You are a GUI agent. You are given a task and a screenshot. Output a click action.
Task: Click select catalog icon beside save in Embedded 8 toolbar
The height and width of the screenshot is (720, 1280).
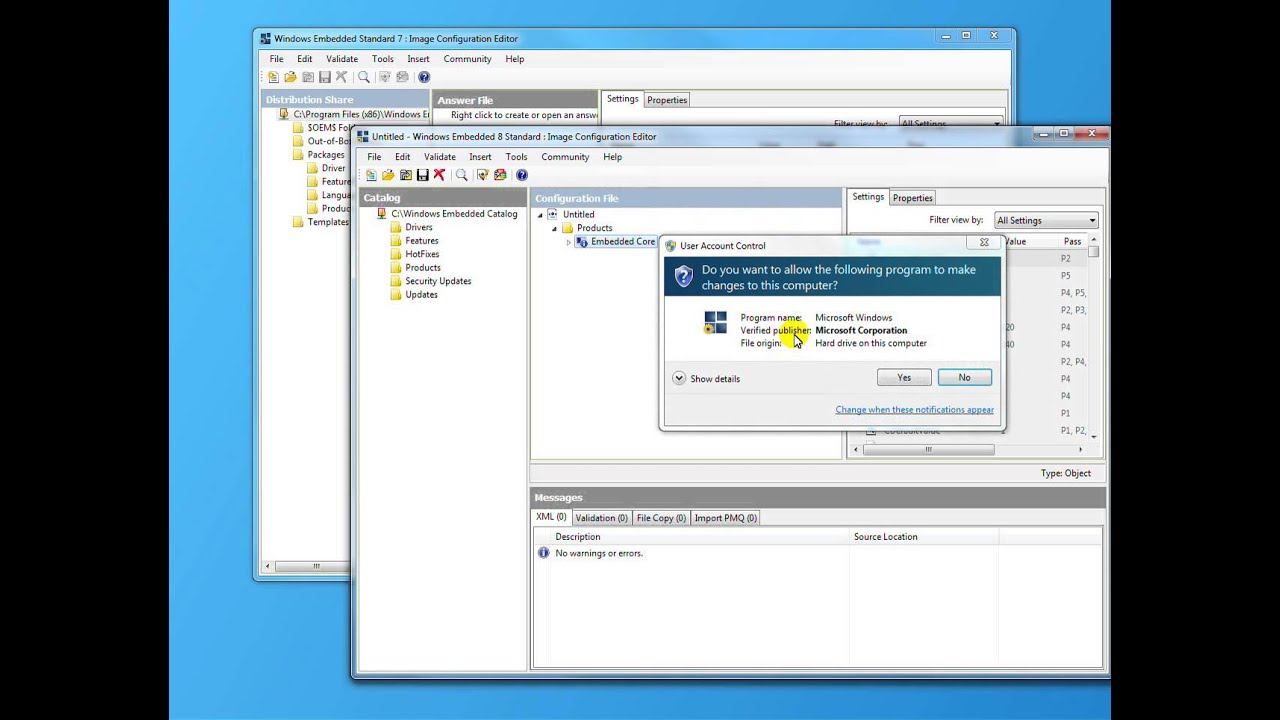(406, 175)
